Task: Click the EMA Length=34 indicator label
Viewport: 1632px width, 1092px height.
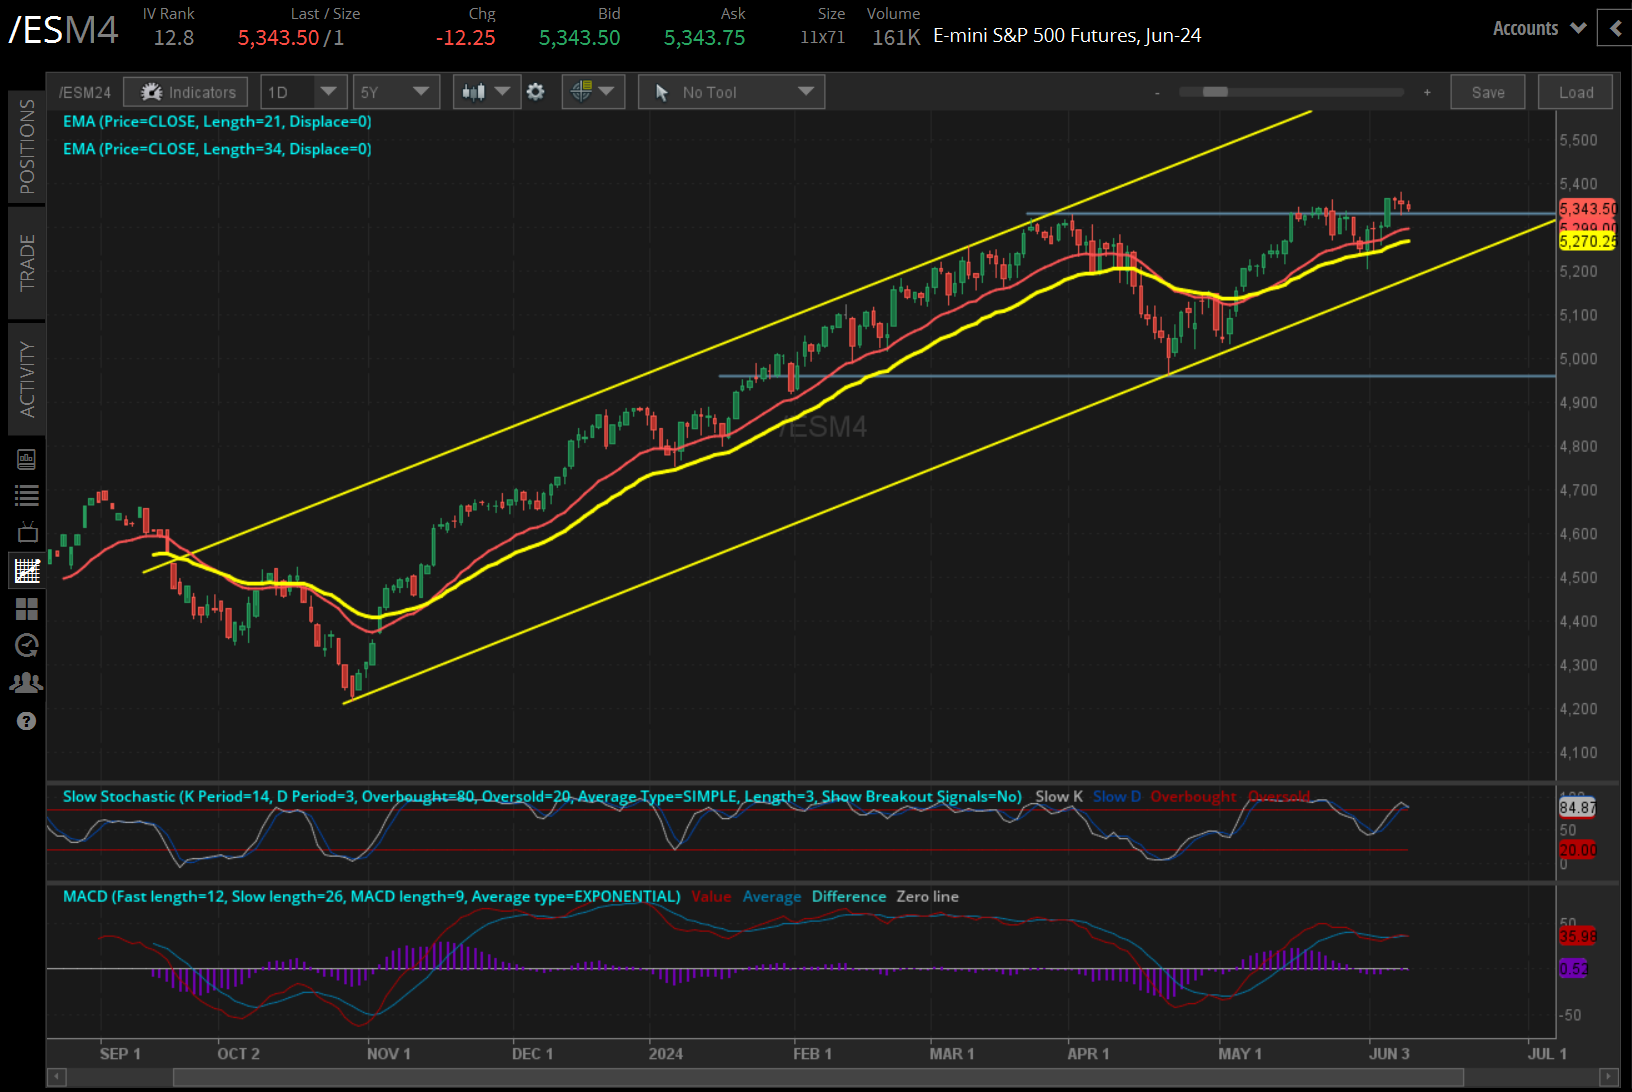Action: [217, 149]
